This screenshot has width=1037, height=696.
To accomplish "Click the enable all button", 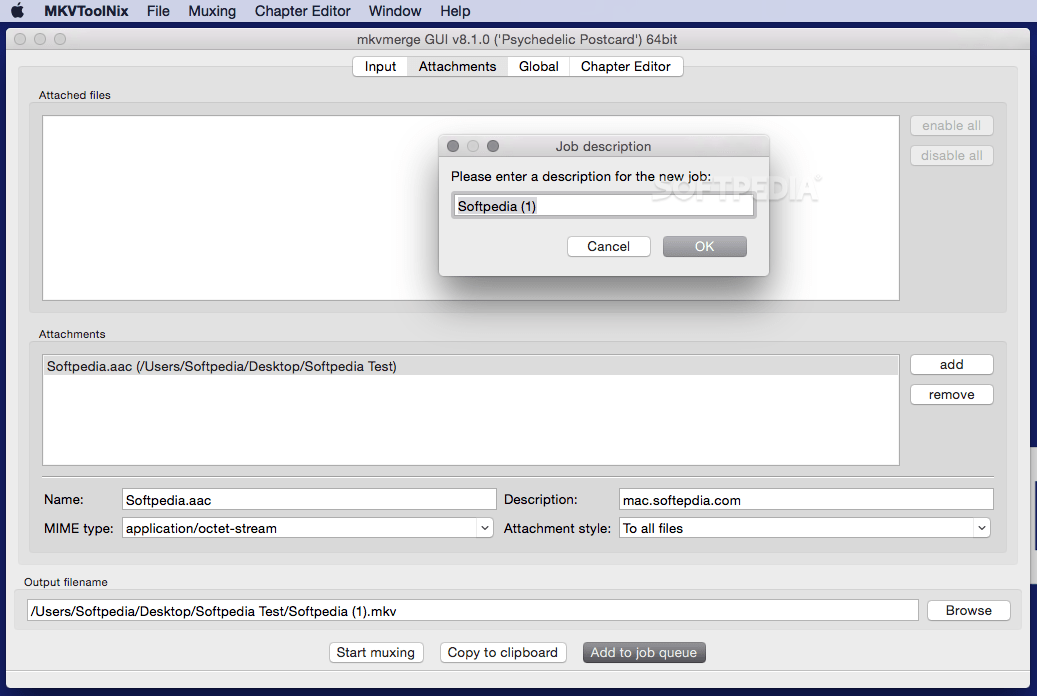I will 951,125.
